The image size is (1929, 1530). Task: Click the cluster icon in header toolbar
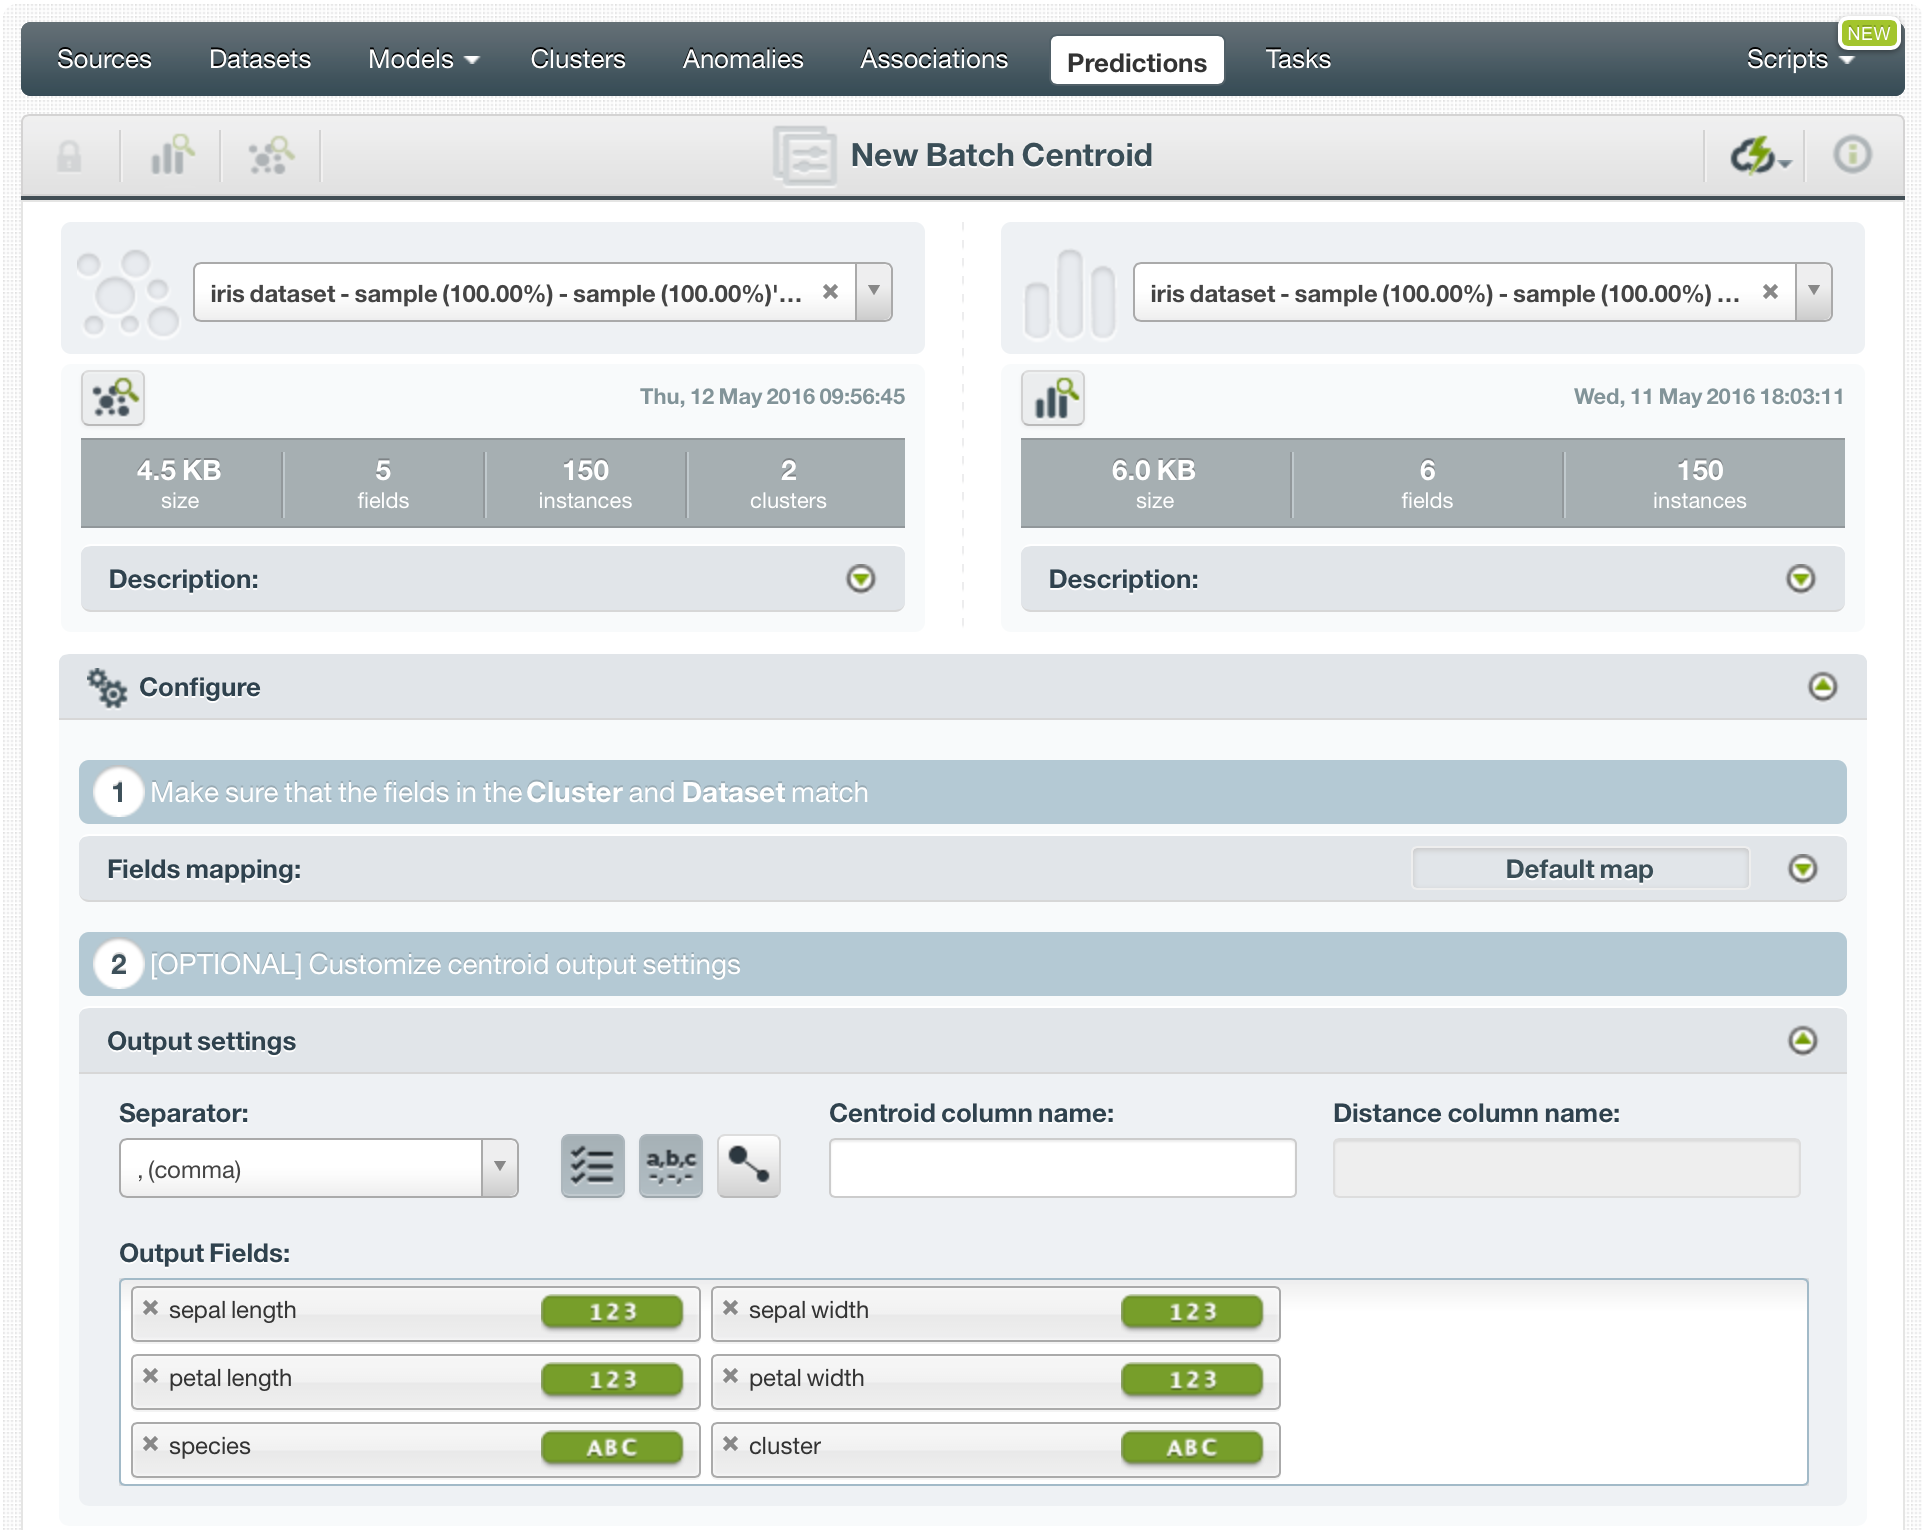271,155
